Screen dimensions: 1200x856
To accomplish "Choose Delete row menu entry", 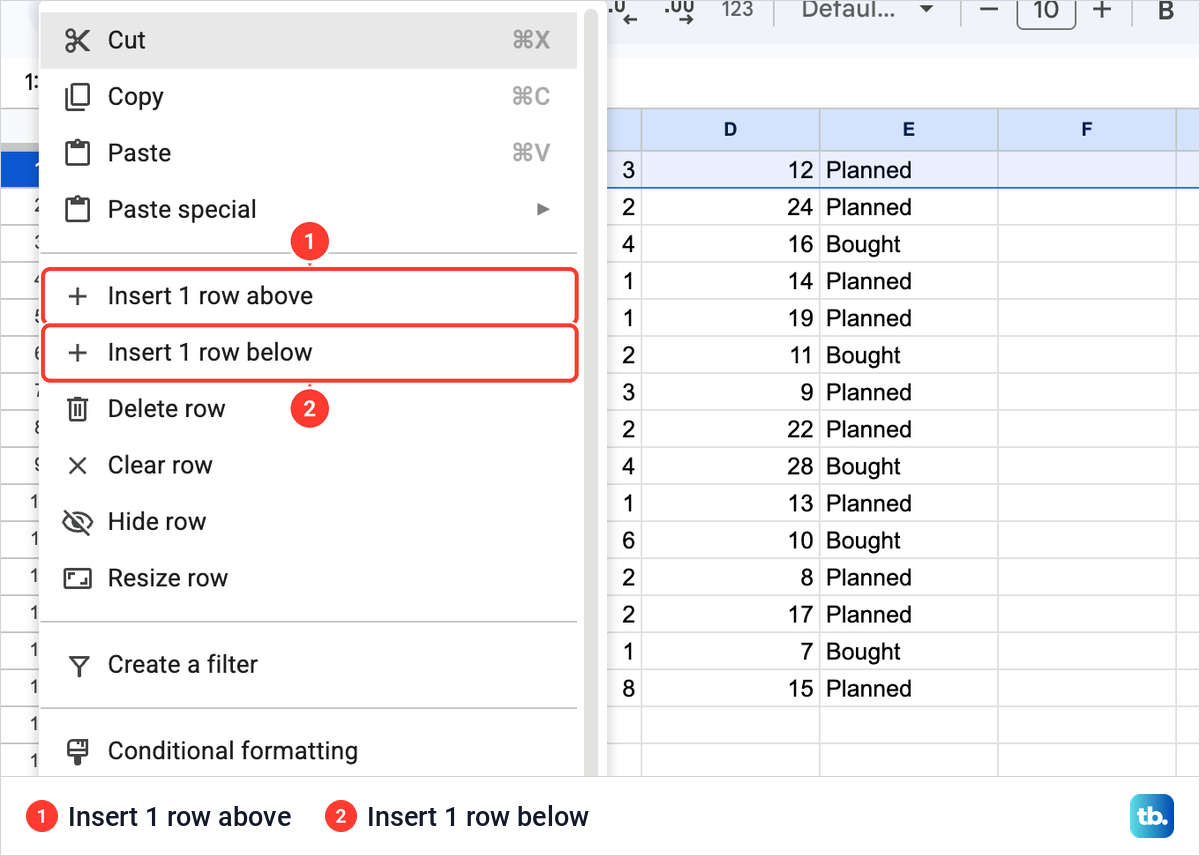I will [309, 409].
